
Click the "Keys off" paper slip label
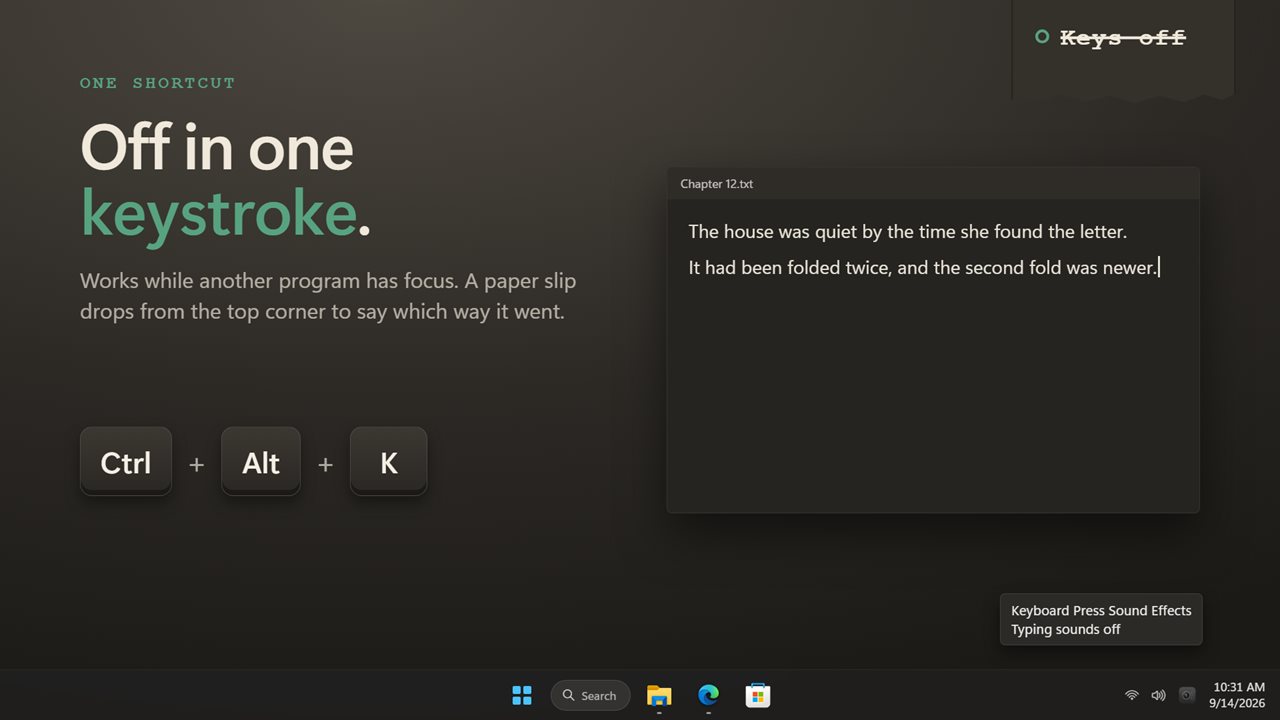click(x=1122, y=38)
